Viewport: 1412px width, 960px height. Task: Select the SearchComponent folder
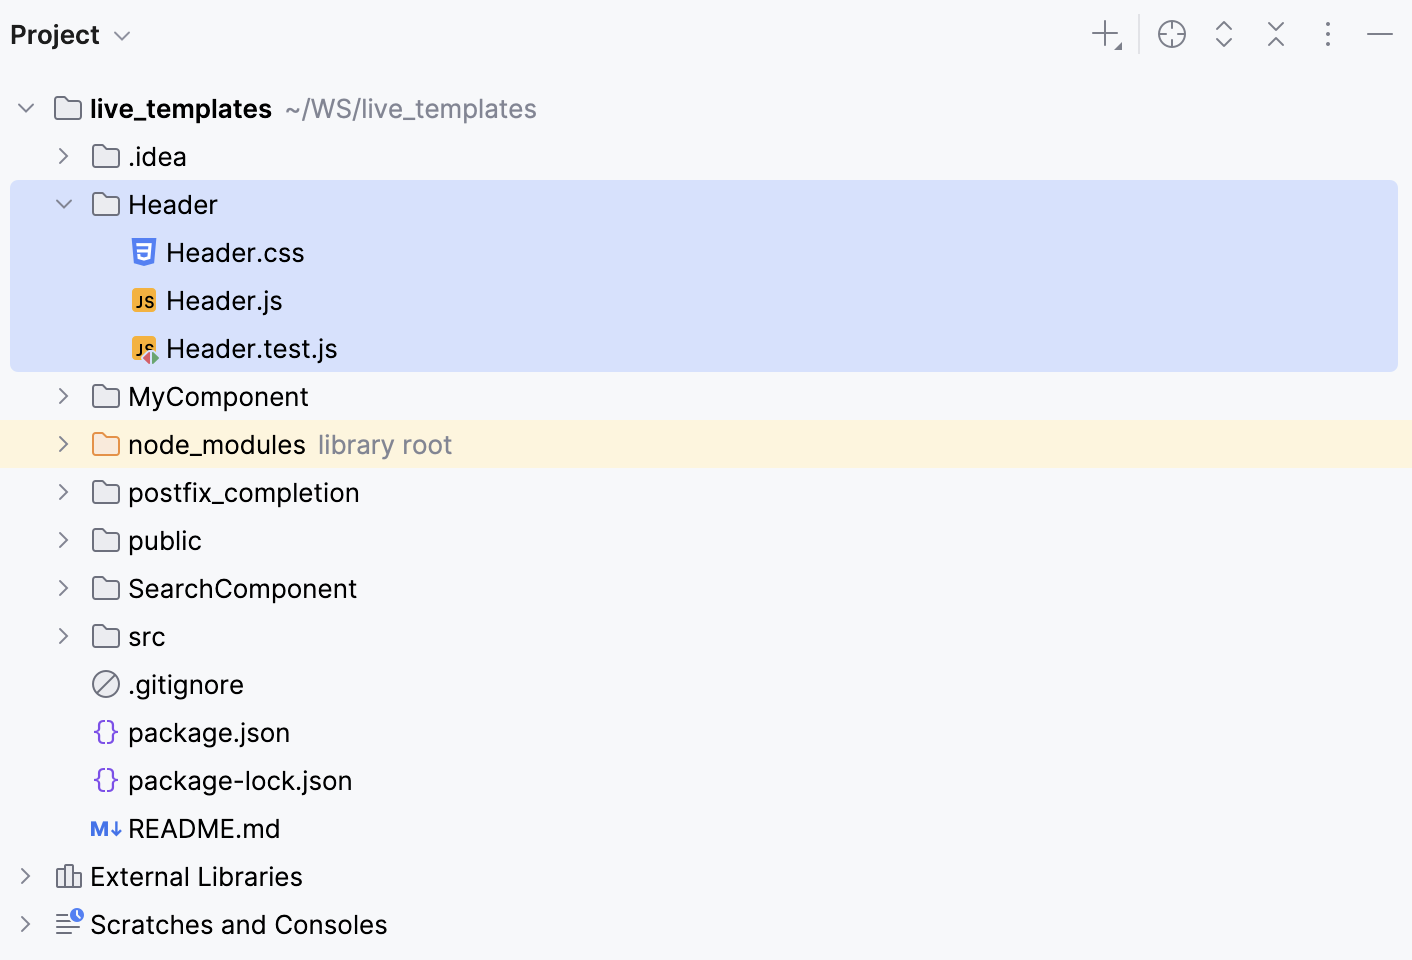pos(242,588)
